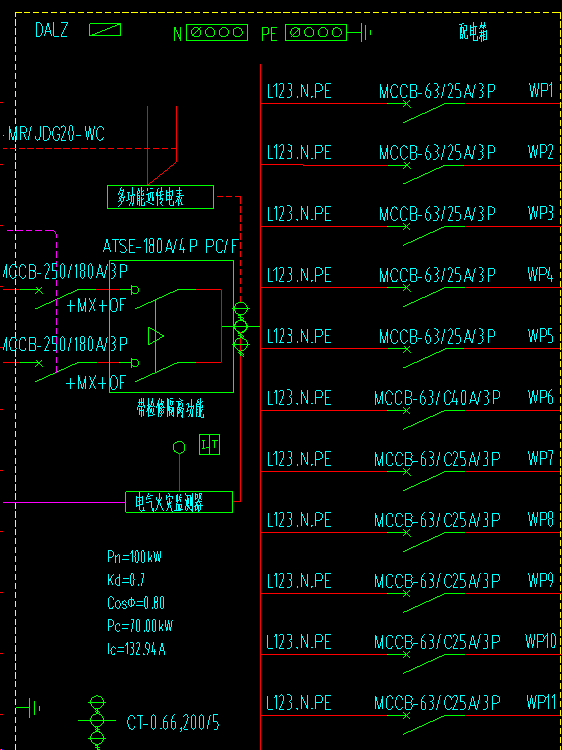The height and width of the screenshot is (750, 562).
Task: Click the WP8 circuit label
Action: coord(541,519)
